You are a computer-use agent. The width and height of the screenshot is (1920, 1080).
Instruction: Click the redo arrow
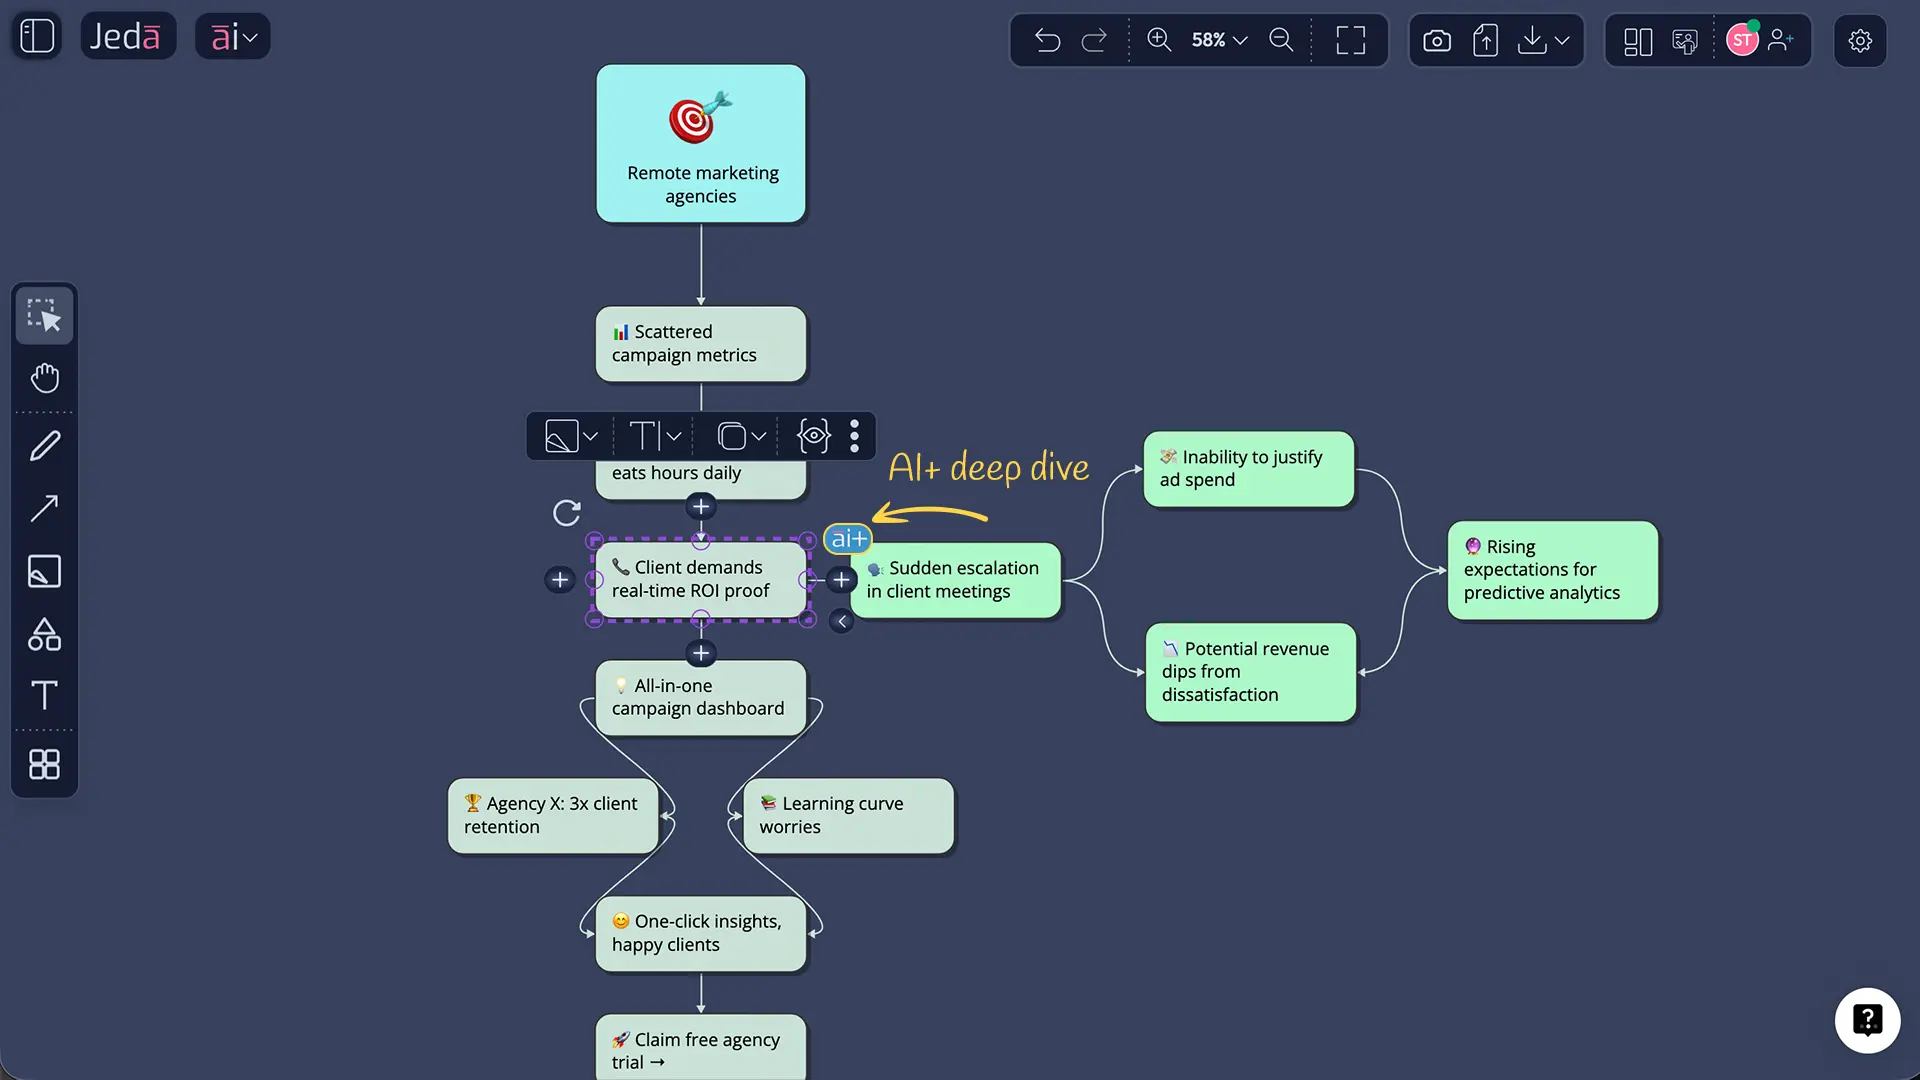point(1094,40)
